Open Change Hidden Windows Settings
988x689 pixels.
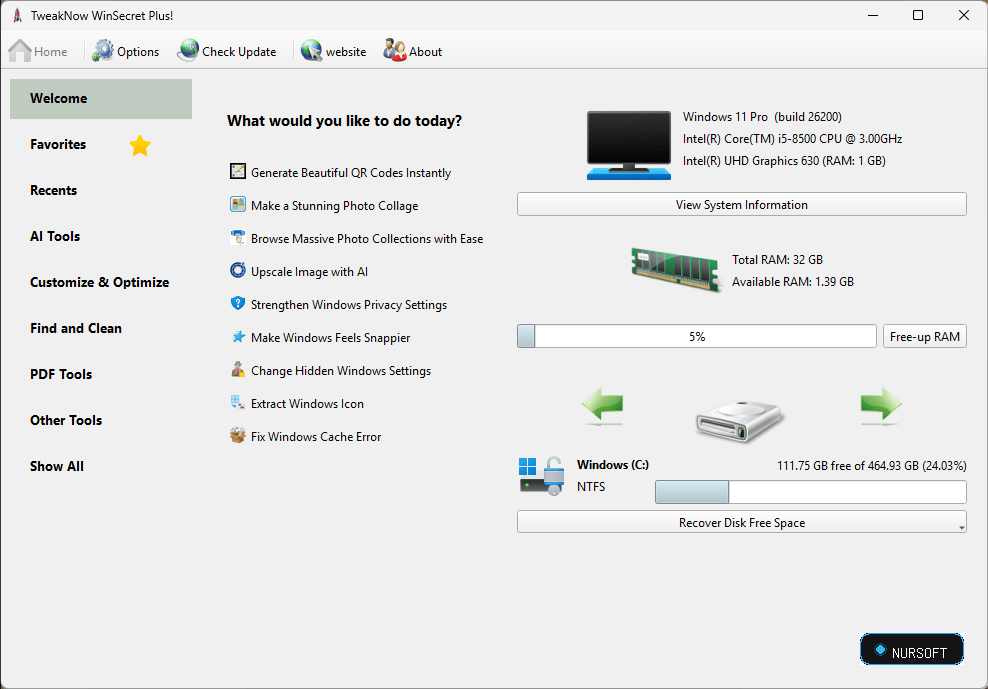pyautogui.click(x=341, y=371)
